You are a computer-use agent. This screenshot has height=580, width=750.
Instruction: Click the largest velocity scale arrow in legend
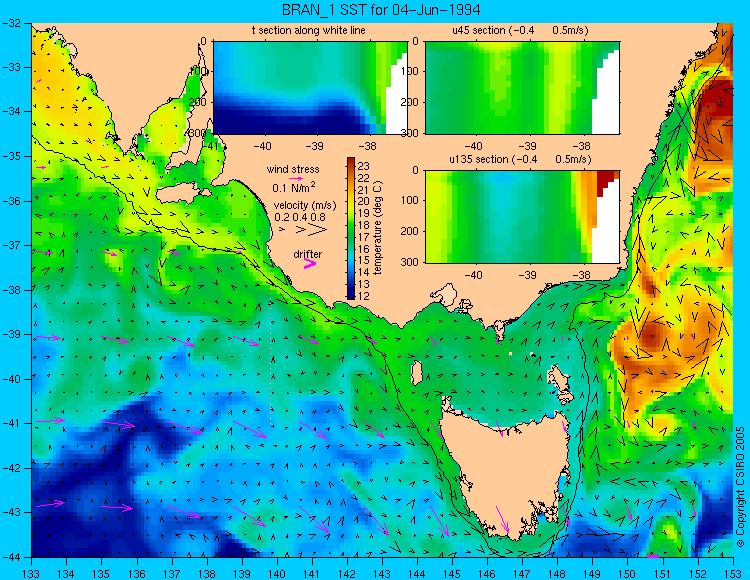click(318, 230)
